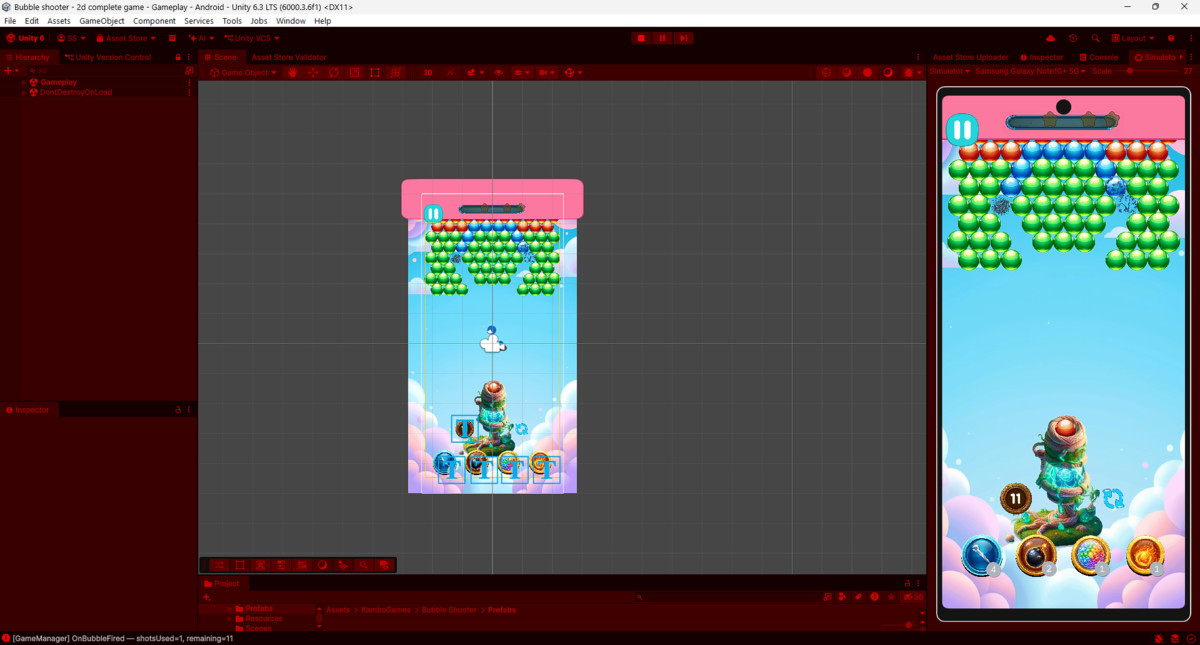Open scene camera settings dropdown
The width and height of the screenshot is (1200, 645).
(x=546, y=72)
